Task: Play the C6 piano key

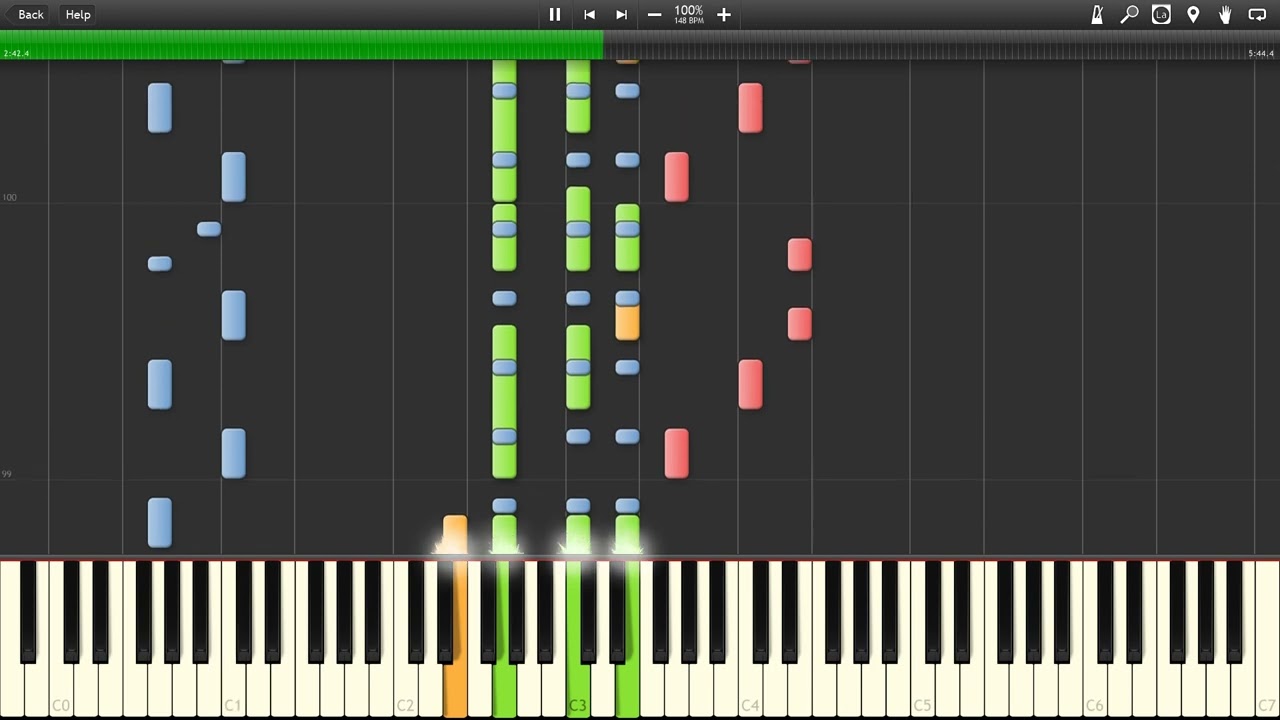Action: tap(1095, 690)
